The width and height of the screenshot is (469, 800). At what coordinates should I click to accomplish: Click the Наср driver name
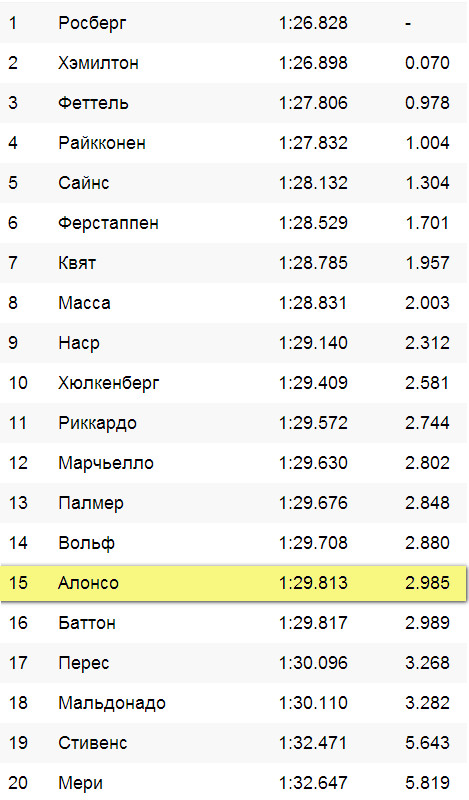(79, 343)
